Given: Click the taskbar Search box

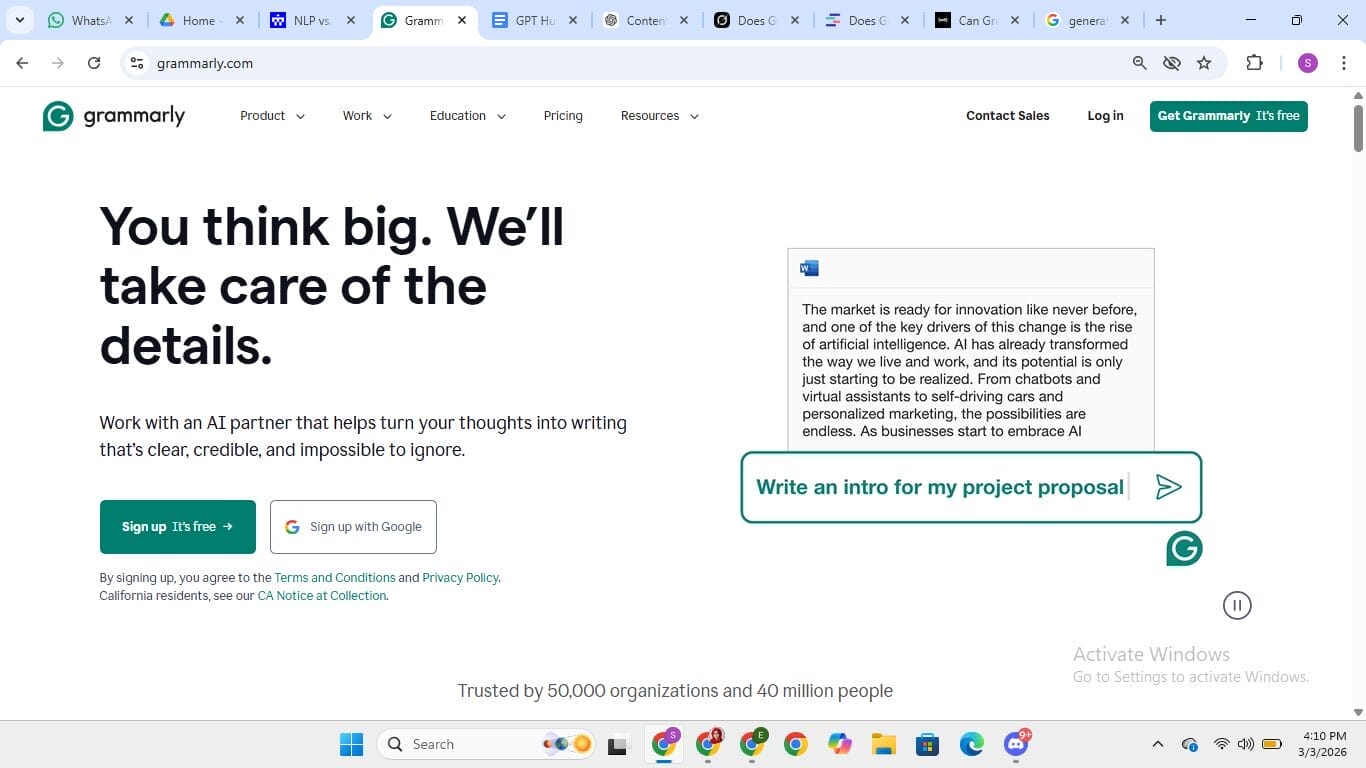Looking at the screenshot, I should coord(488,744).
